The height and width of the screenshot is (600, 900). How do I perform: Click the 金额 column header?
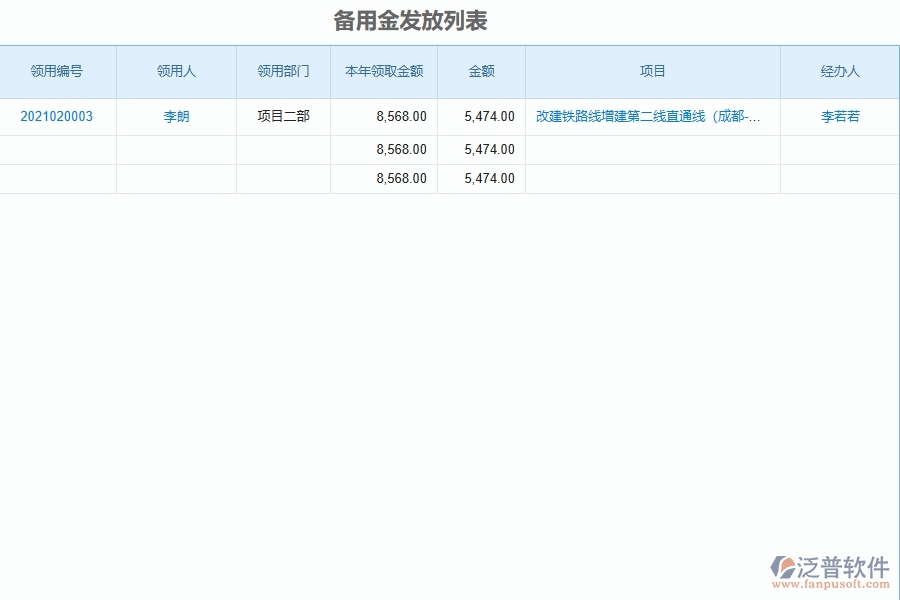pyautogui.click(x=481, y=71)
